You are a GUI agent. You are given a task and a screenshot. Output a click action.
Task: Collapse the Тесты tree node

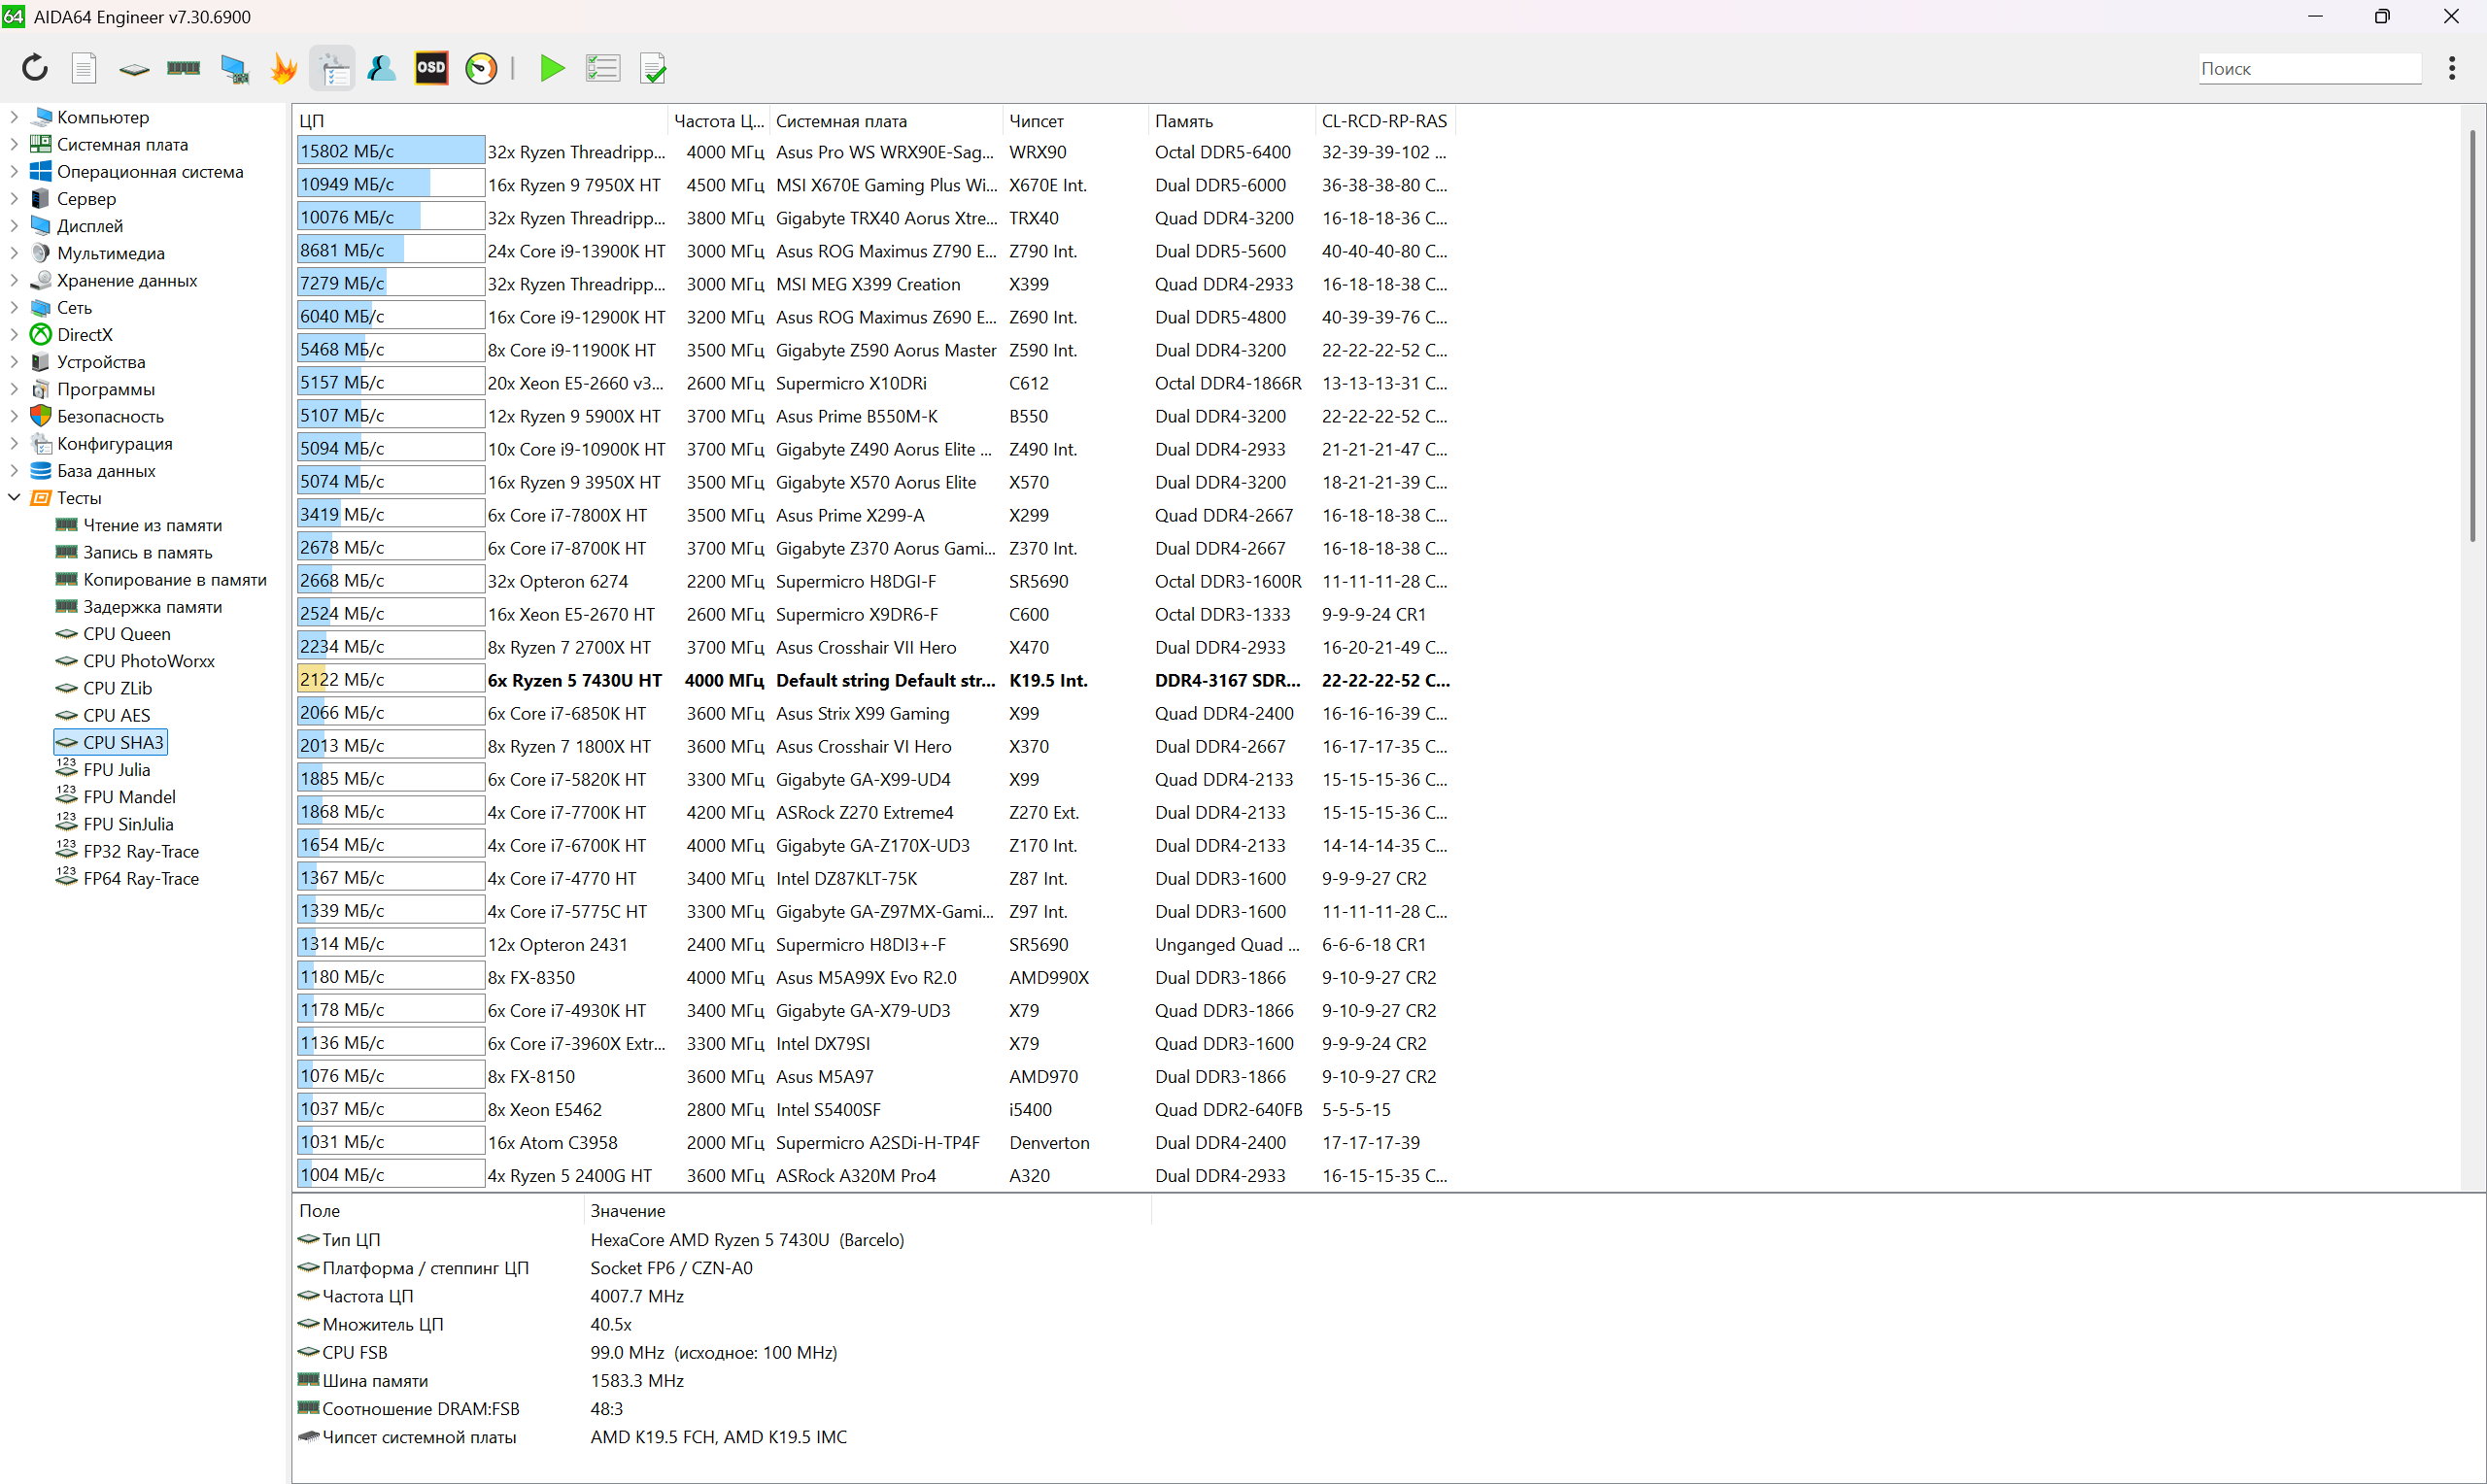14,497
